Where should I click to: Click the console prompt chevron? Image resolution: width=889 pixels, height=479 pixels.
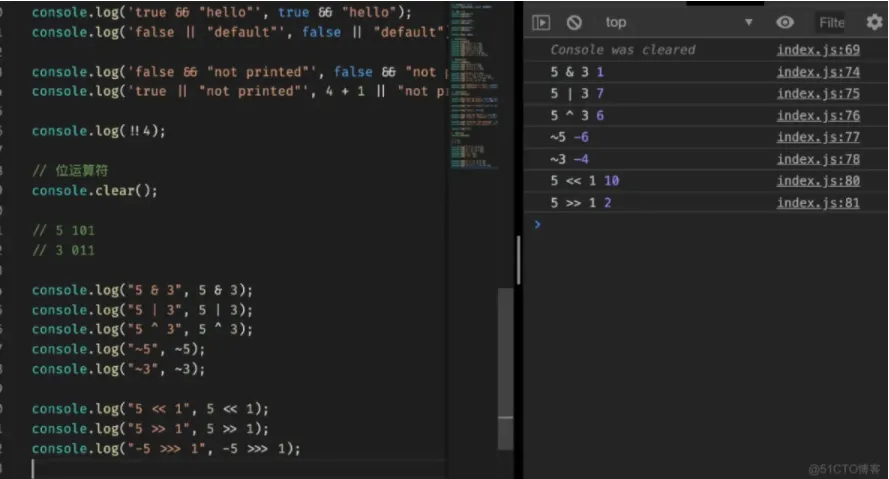coord(537,224)
